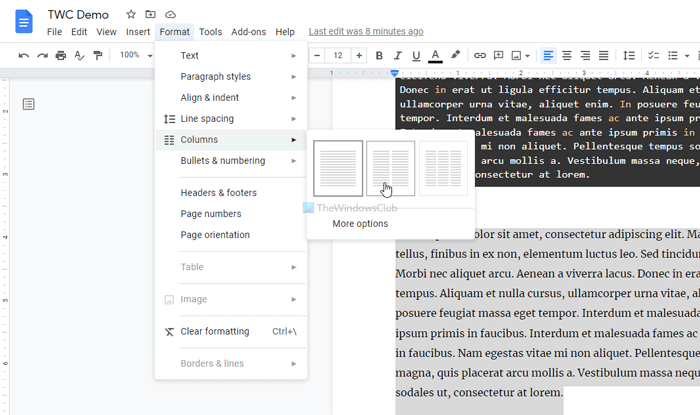The width and height of the screenshot is (700, 415).
Task: Toggle italic formatting
Action: (397, 55)
